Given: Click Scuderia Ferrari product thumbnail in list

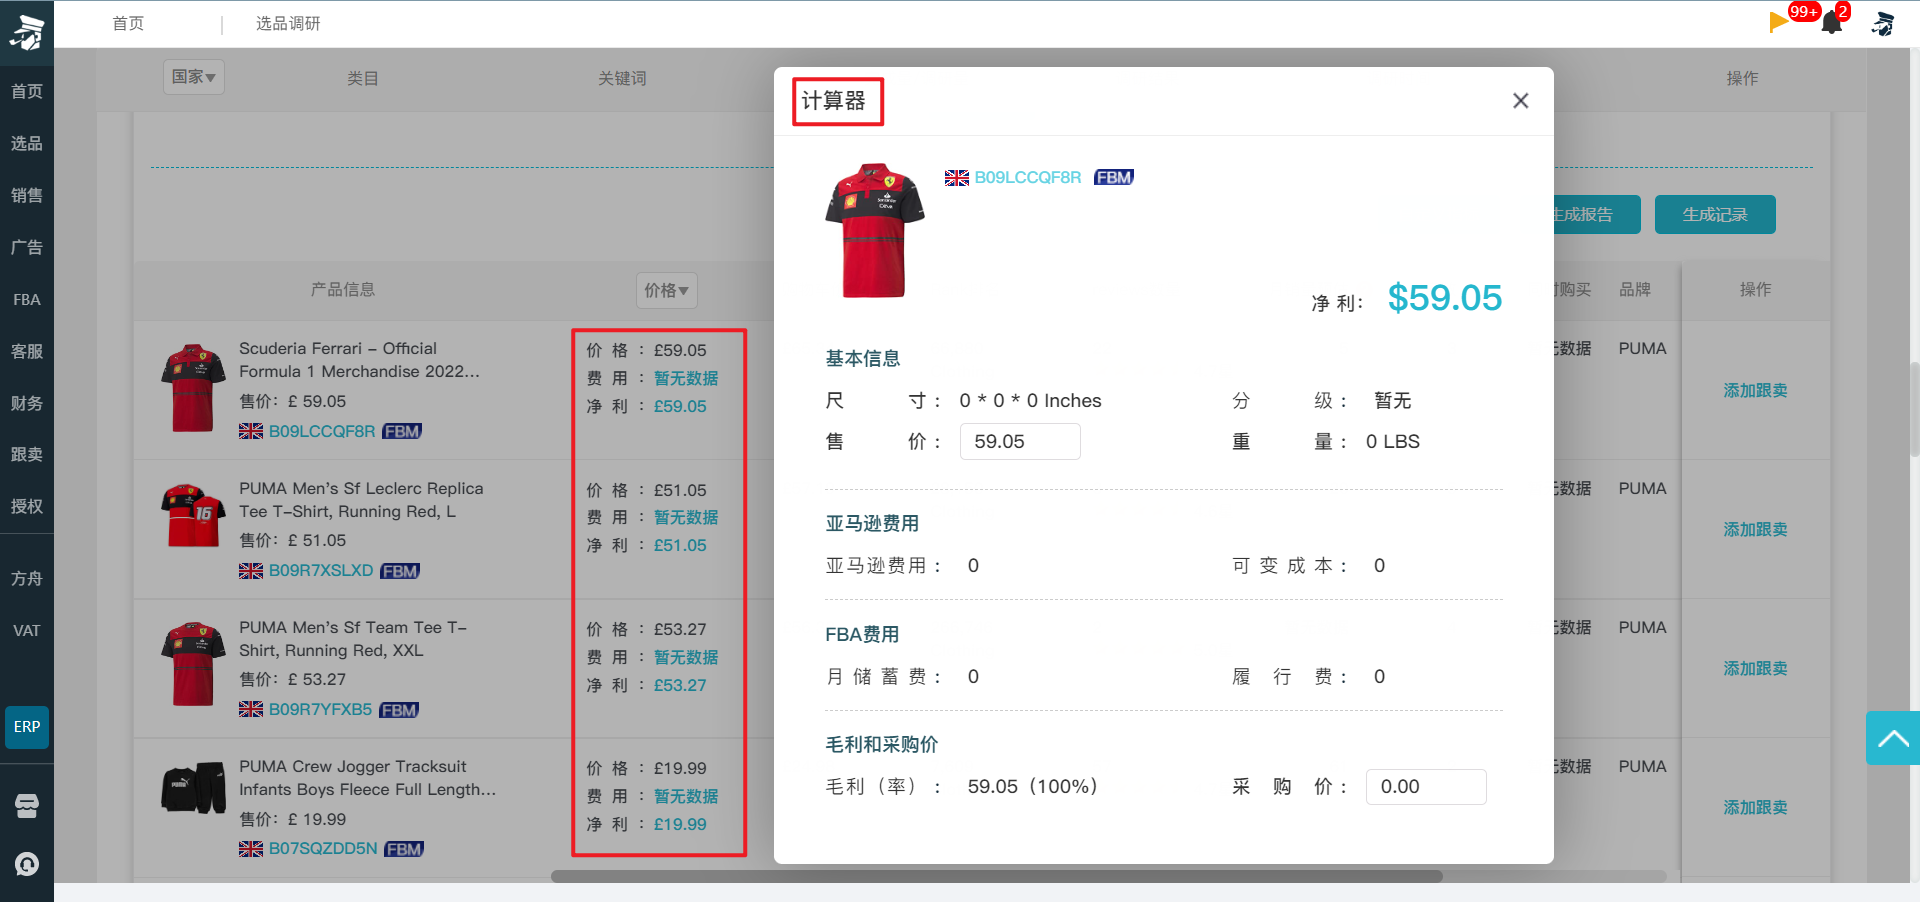Looking at the screenshot, I should [193, 389].
